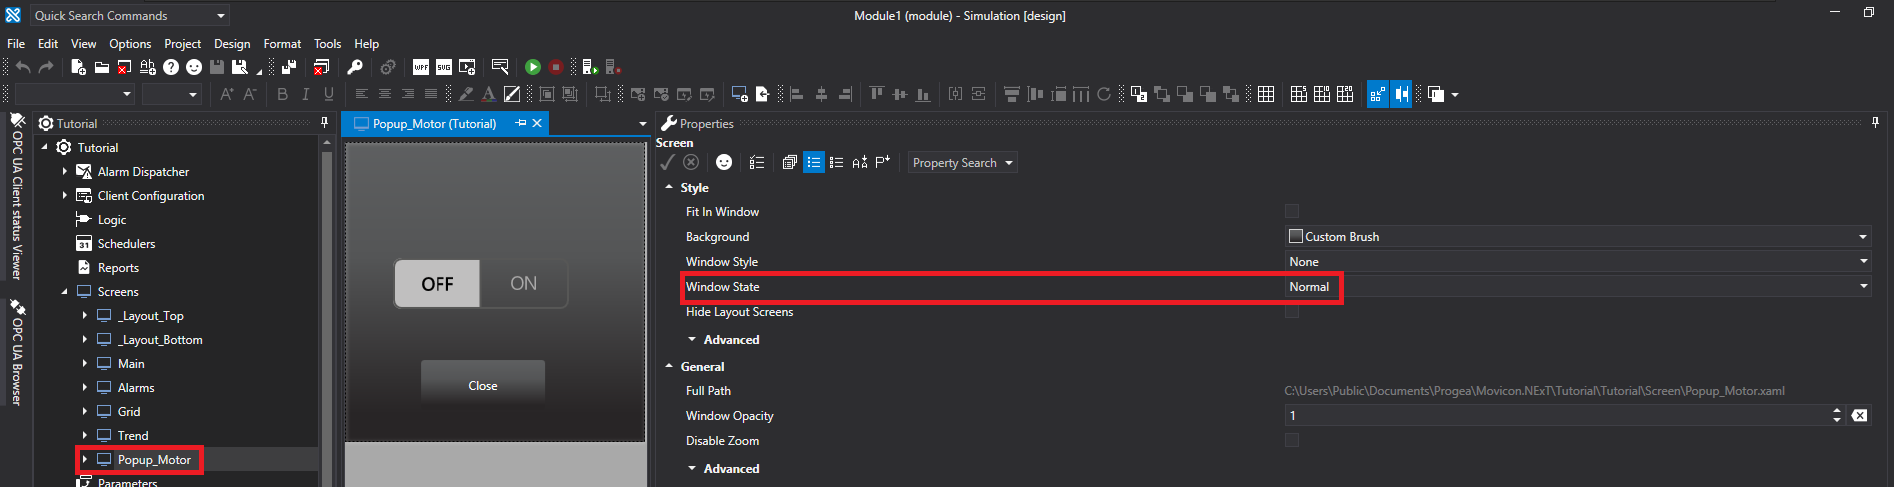Click the WPF import icon

click(421, 67)
